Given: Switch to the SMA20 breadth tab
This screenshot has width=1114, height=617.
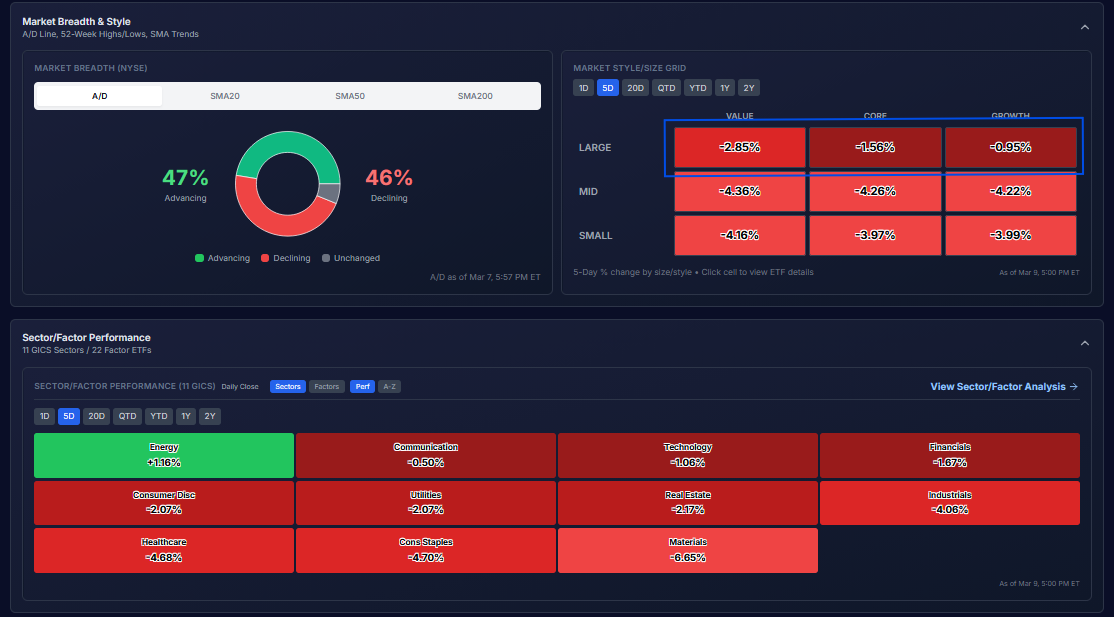Looking at the screenshot, I should pyautogui.click(x=224, y=96).
